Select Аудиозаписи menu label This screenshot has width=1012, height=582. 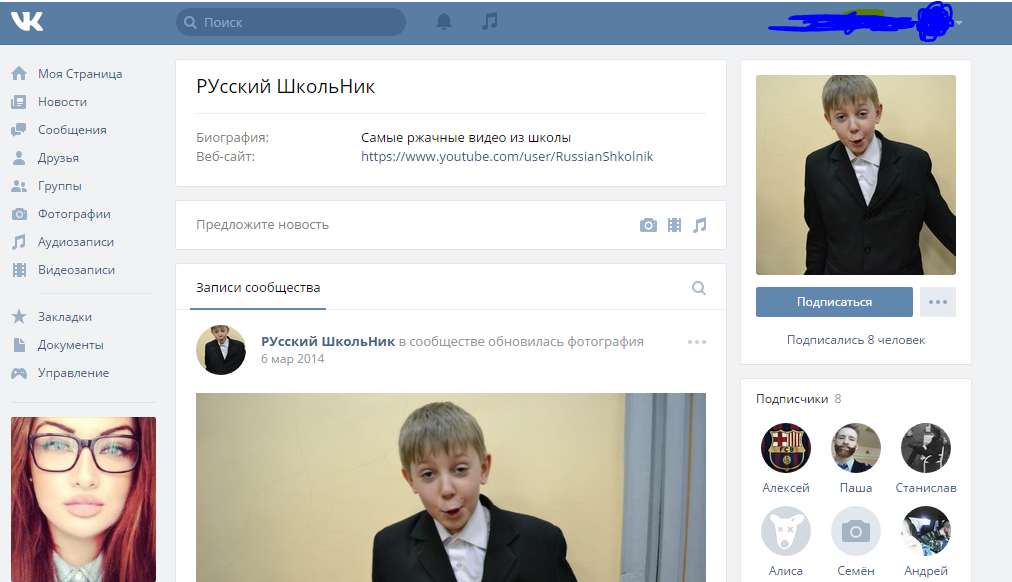point(76,242)
